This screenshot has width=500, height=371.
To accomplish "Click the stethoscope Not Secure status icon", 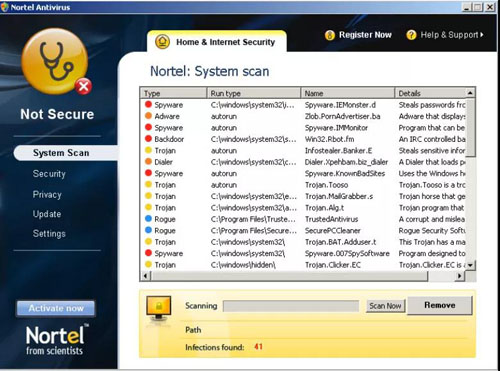I will (x=55, y=61).
